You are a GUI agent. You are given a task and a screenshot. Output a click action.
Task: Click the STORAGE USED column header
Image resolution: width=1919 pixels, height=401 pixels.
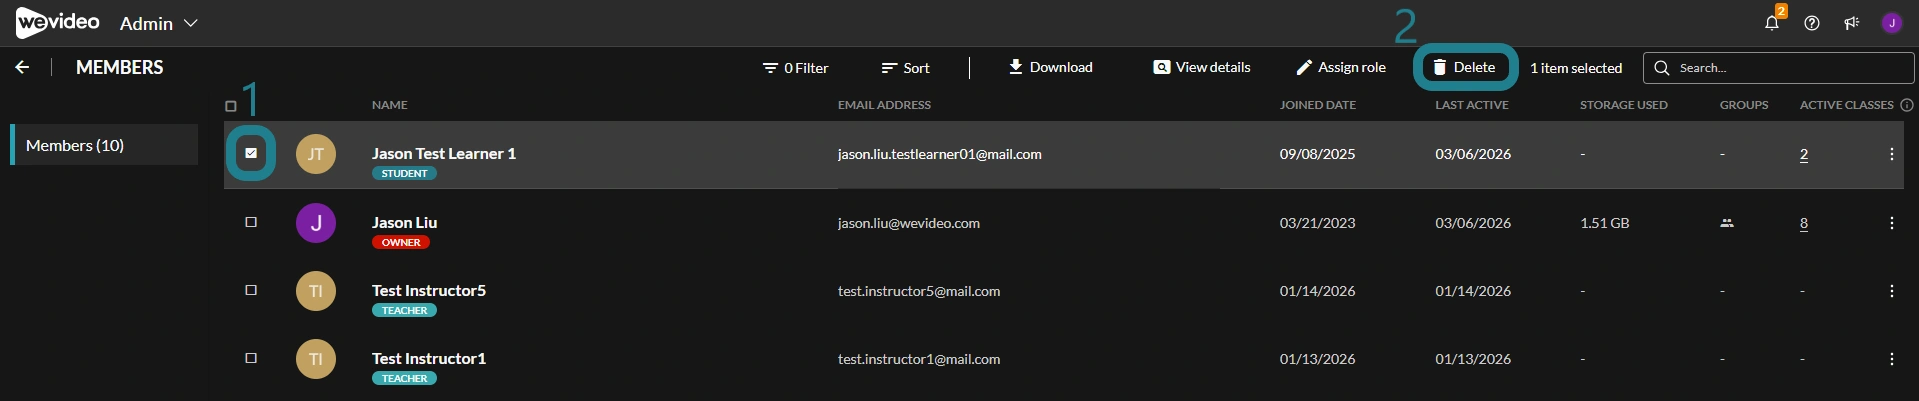coord(1624,105)
